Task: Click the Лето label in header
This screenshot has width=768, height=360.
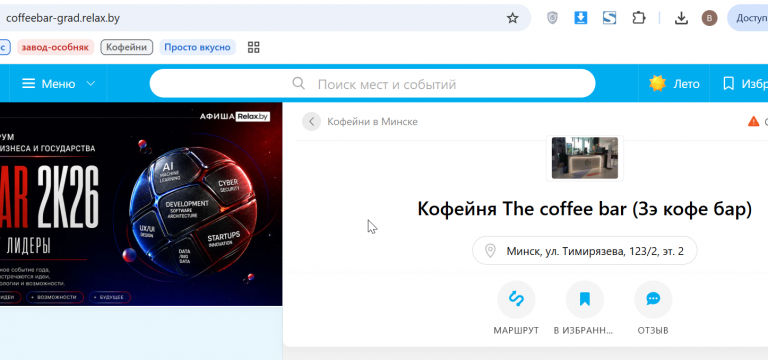Action: point(686,84)
